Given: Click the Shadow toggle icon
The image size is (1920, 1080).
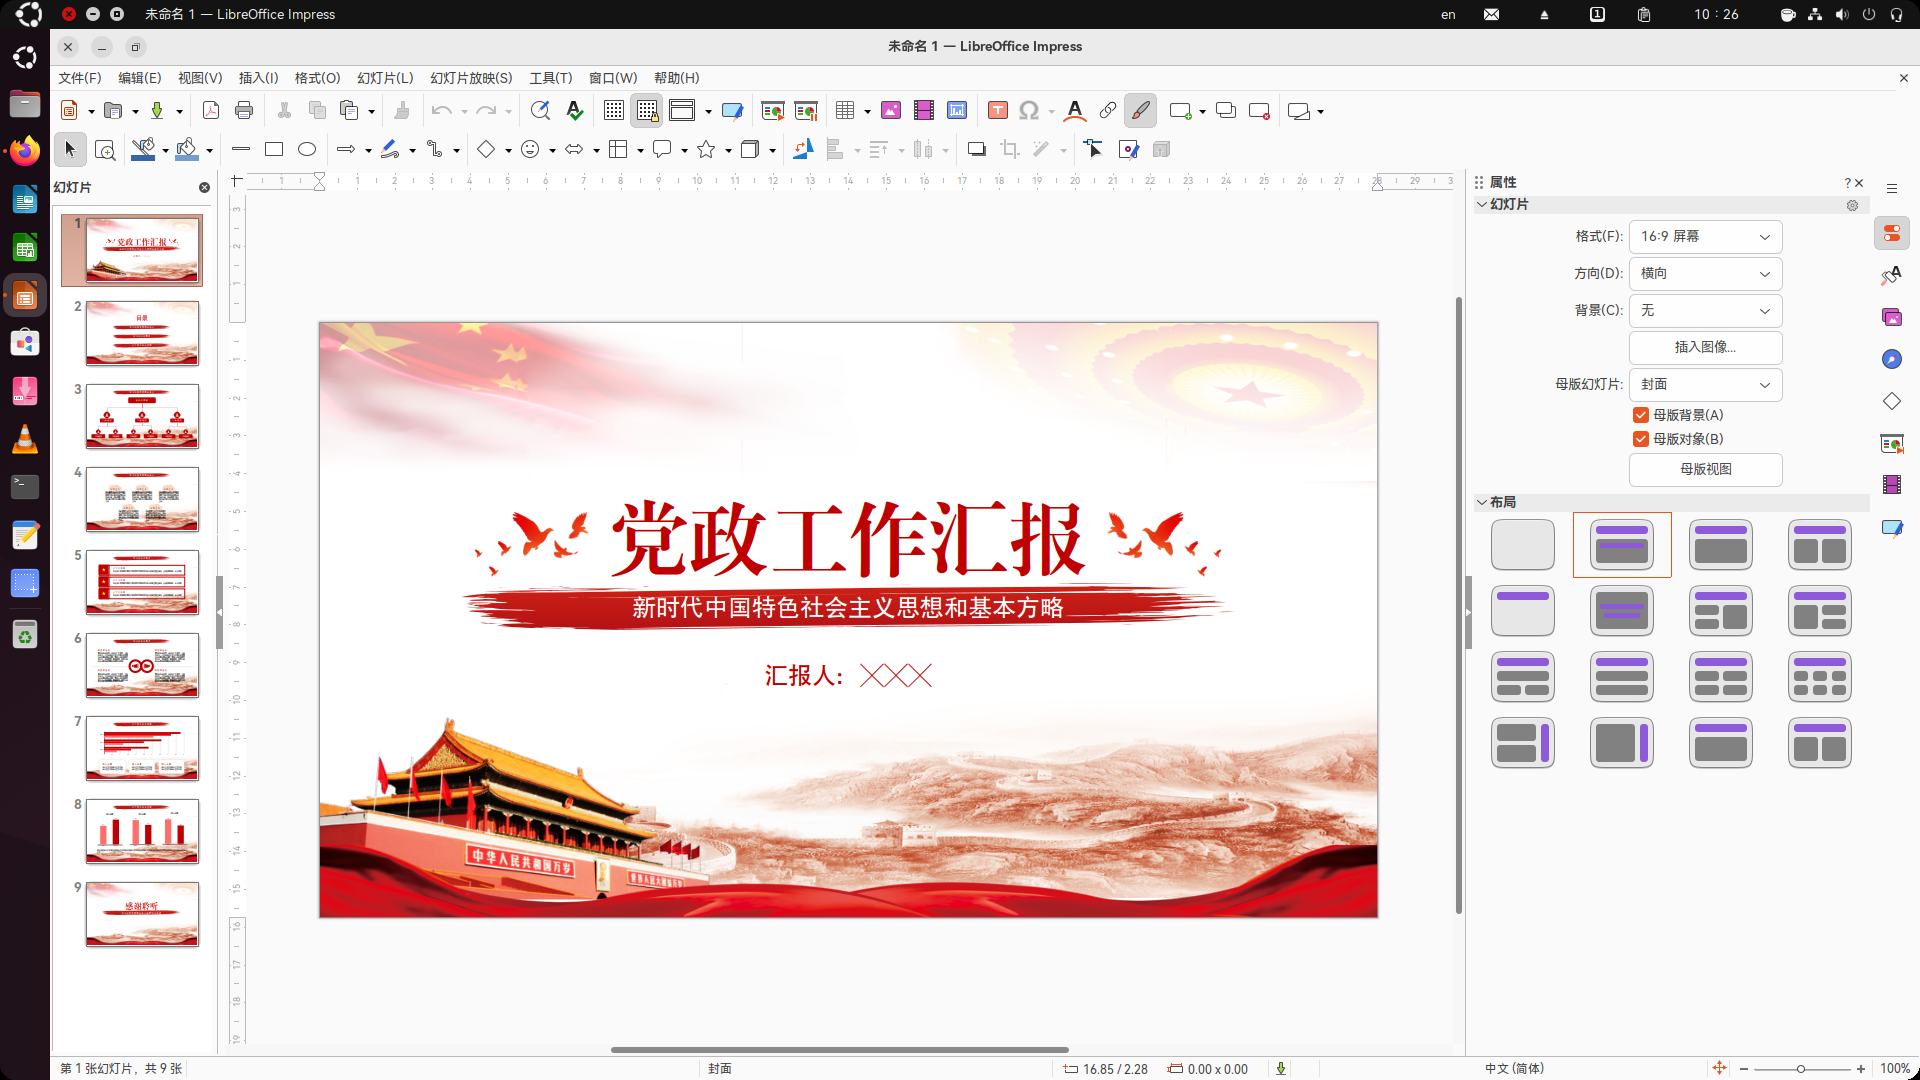Looking at the screenshot, I should (x=977, y=150).
